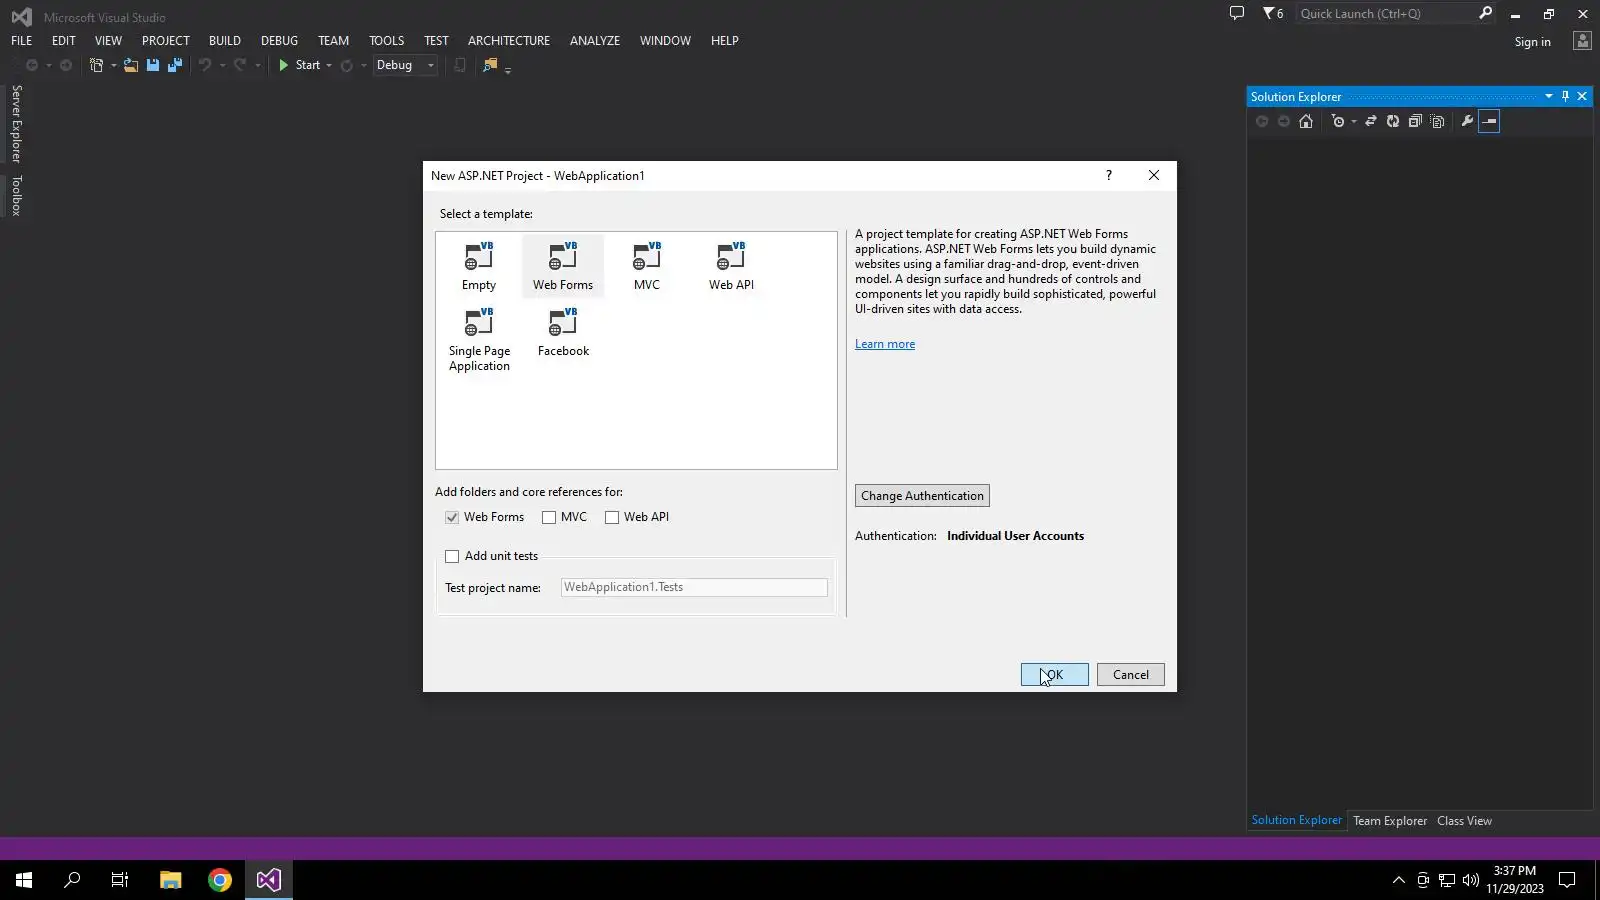Click the Quick Launch search field

pyautogui.click(x=1386, y=13)
